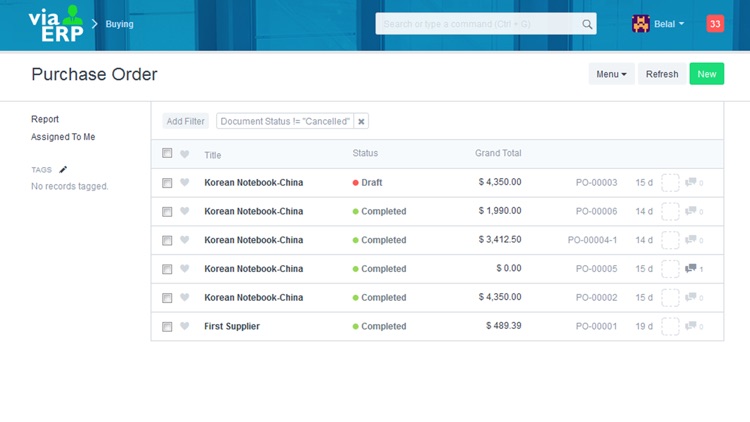Check the PO-00006 row checkbox

tap(167, 211)
